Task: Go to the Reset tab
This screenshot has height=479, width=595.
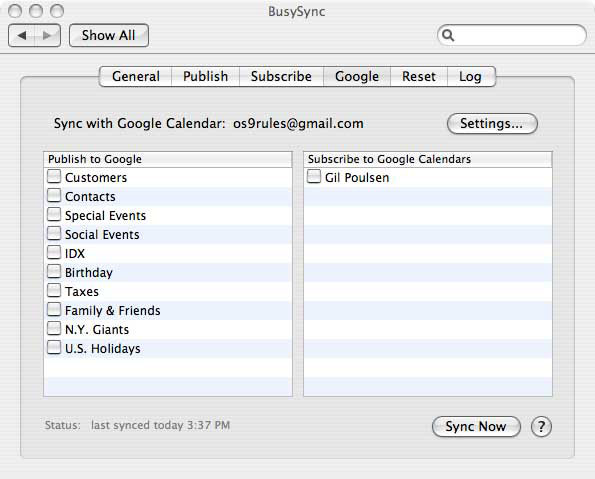Action: pyautogui.click(x=419, y=76)
